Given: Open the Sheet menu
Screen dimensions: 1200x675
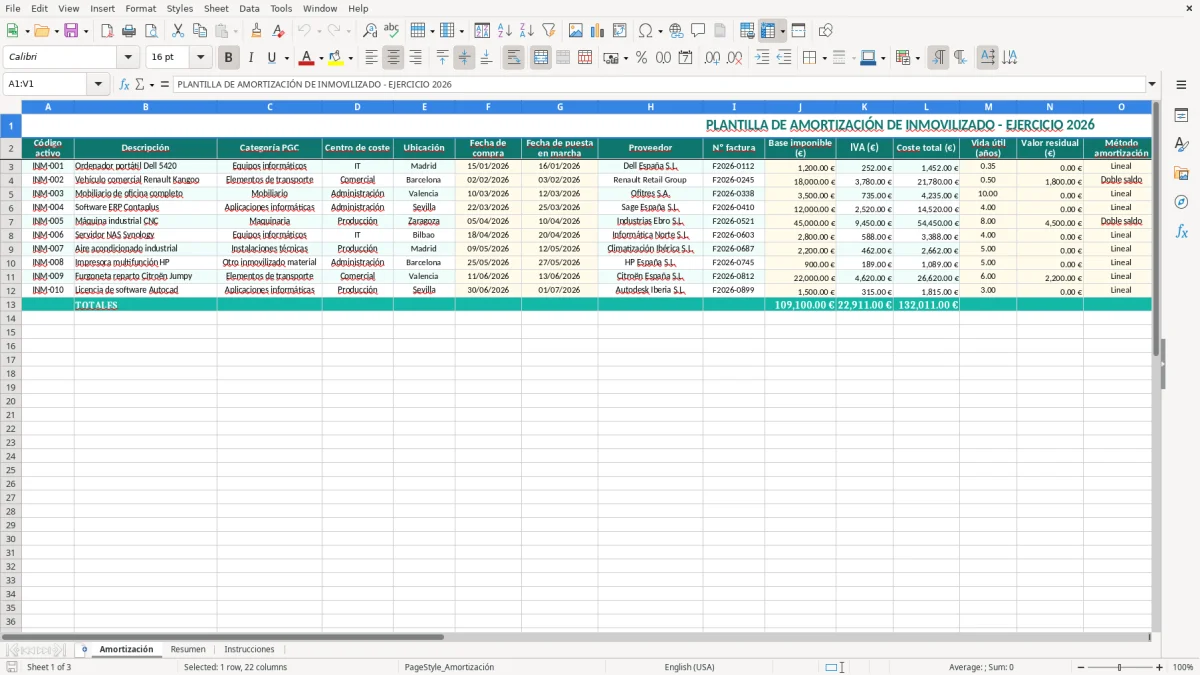Looking at the screenshot, I should (x=216, y=8).
